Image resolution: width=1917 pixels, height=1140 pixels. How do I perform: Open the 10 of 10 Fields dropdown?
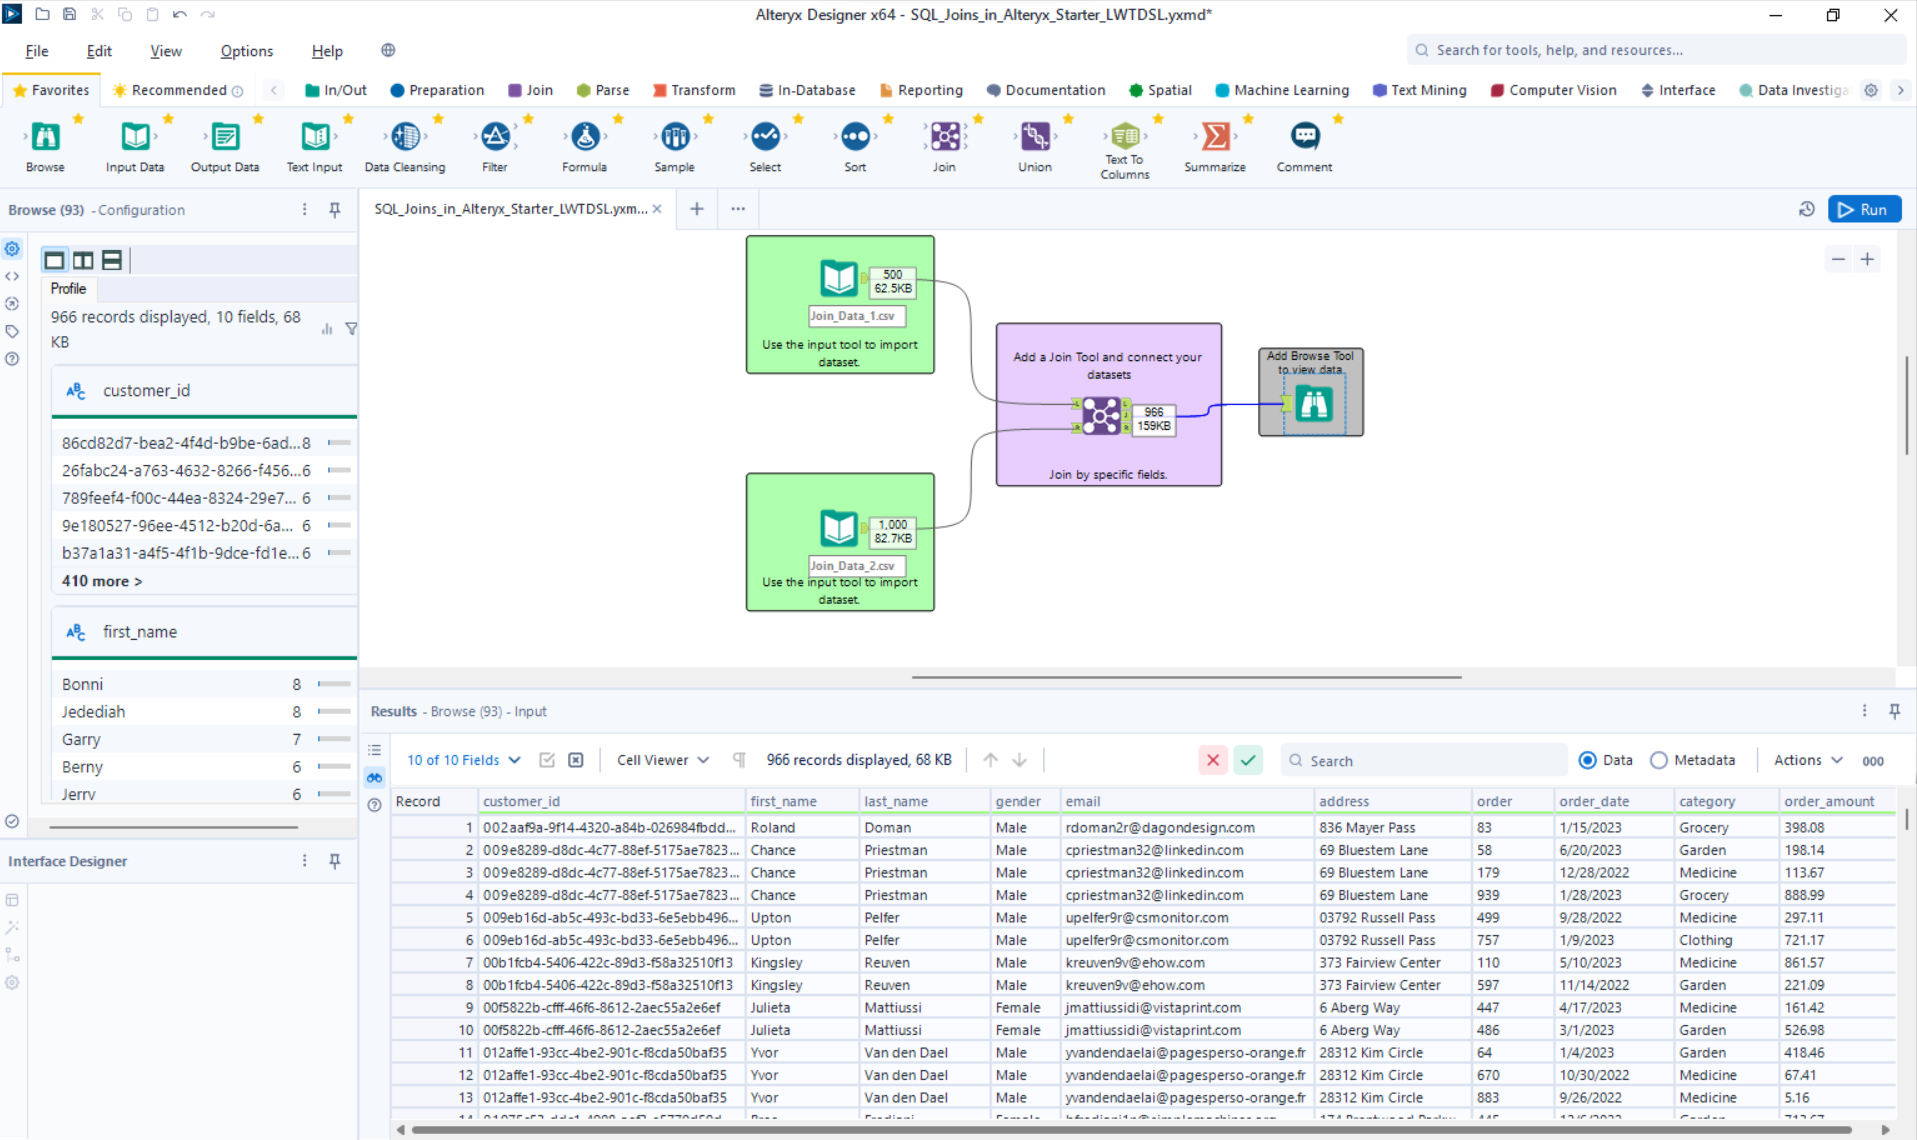click(464, 760)
